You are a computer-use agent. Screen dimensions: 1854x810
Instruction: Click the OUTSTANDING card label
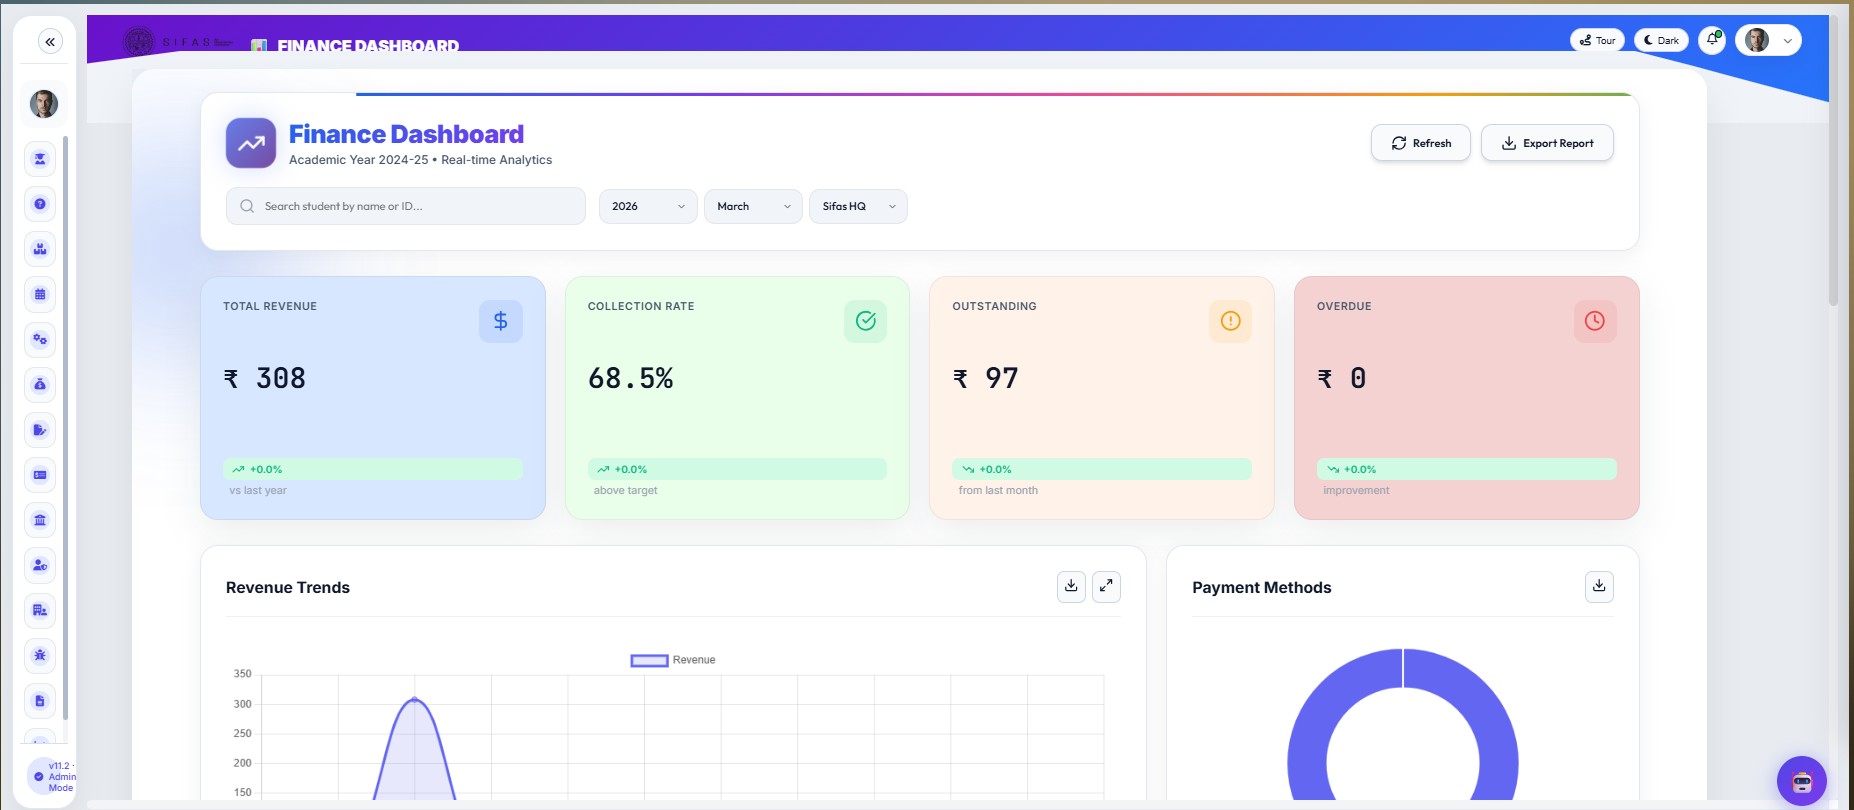pyautogui.click(x=994, y=306)
